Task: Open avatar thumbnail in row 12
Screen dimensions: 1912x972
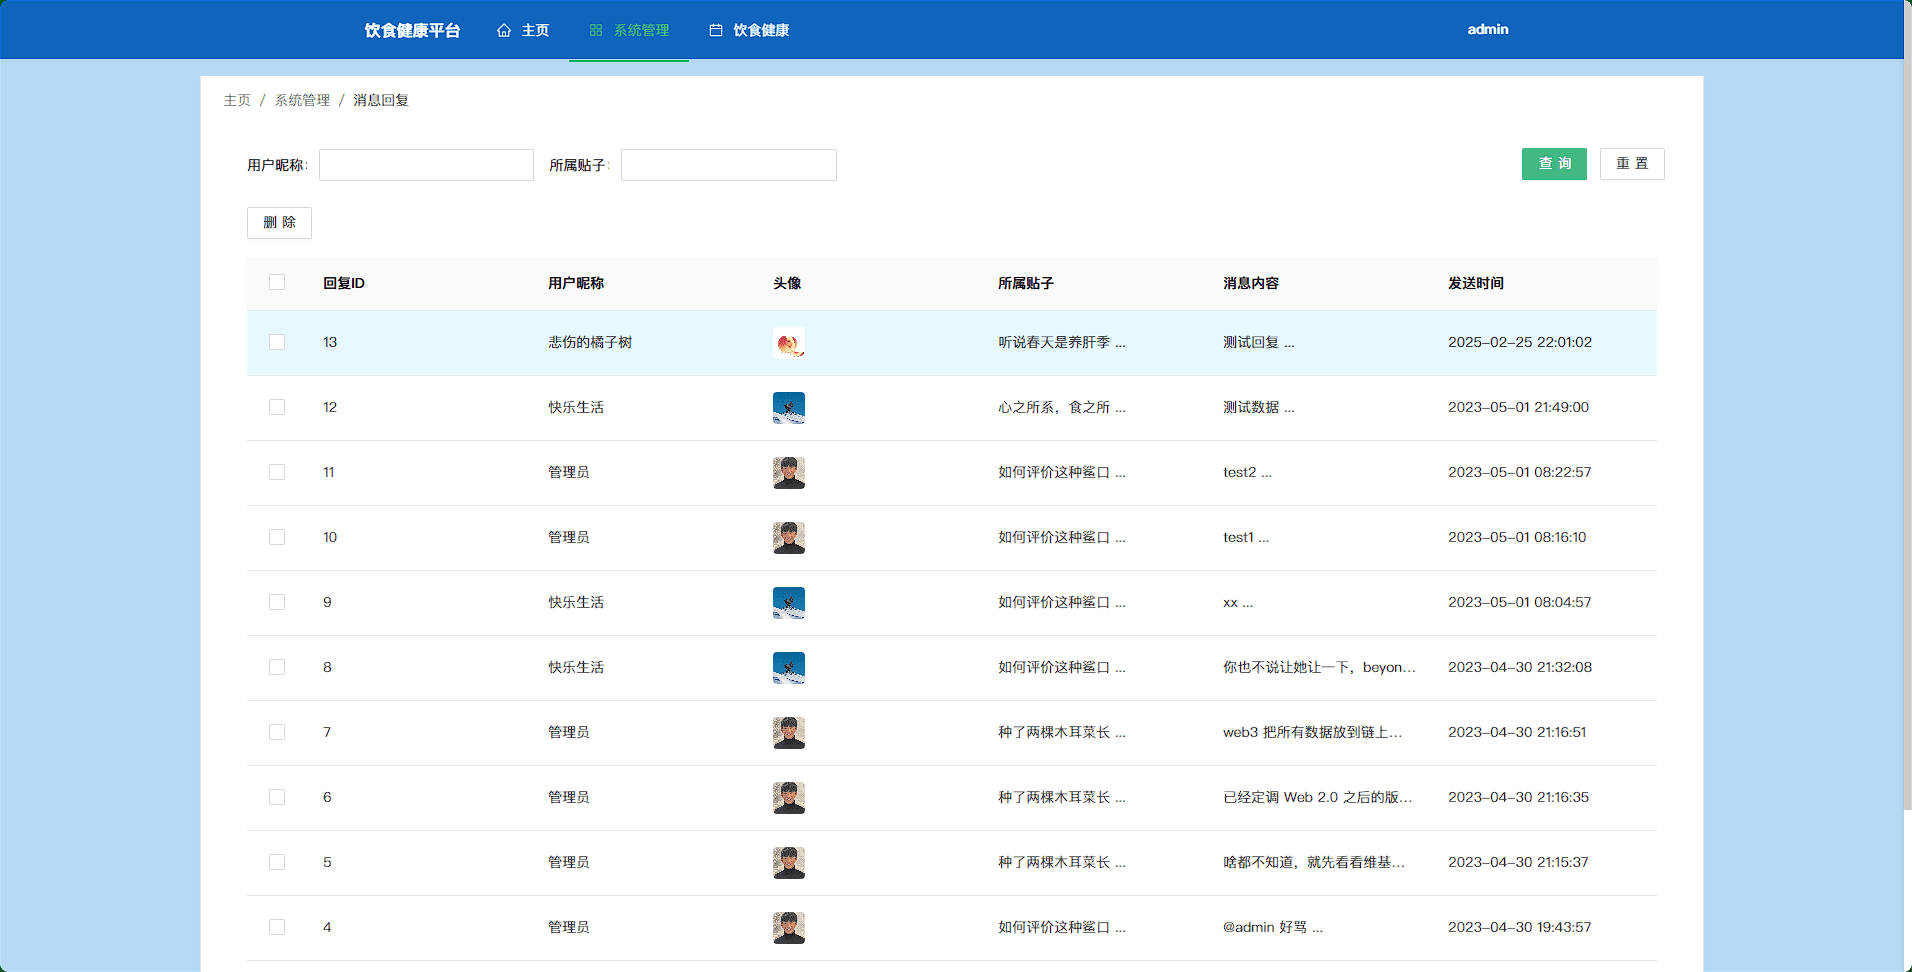Action: (x=789, y=408)
